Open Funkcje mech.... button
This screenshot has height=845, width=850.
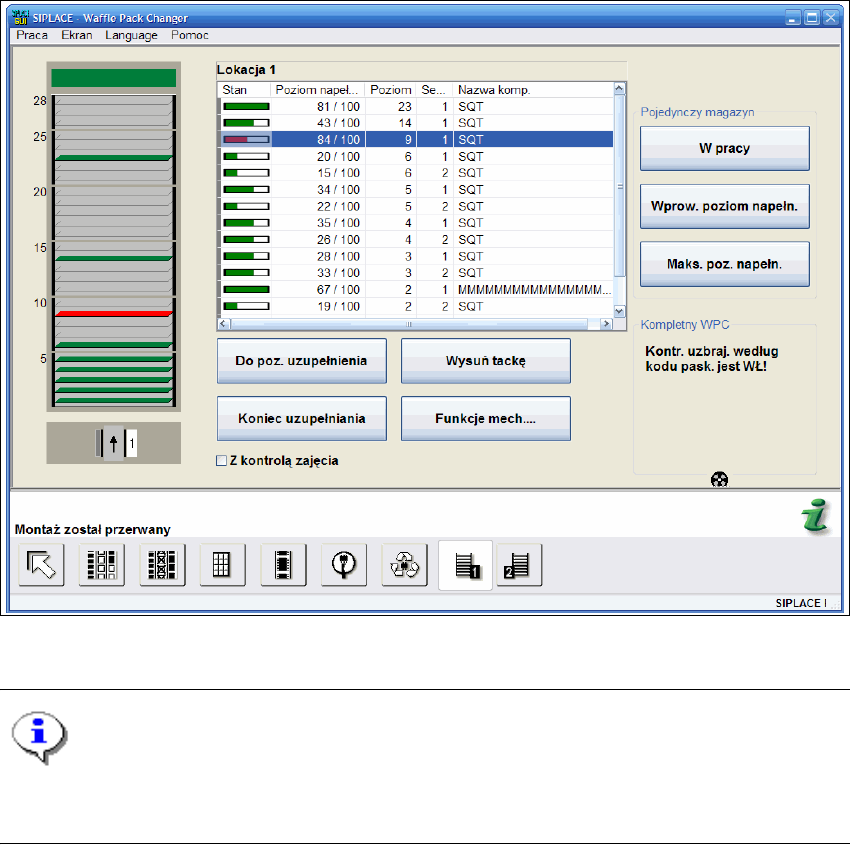486,418
